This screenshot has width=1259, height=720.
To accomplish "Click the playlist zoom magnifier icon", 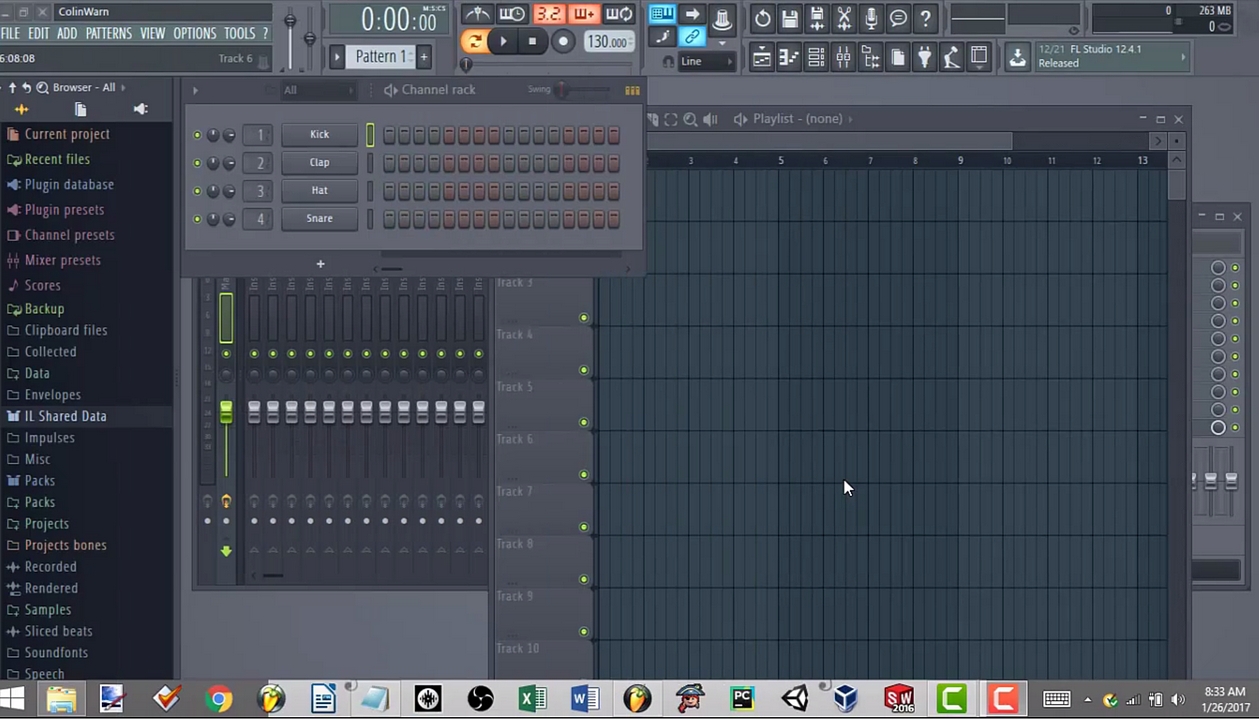I will click(690, 119).
